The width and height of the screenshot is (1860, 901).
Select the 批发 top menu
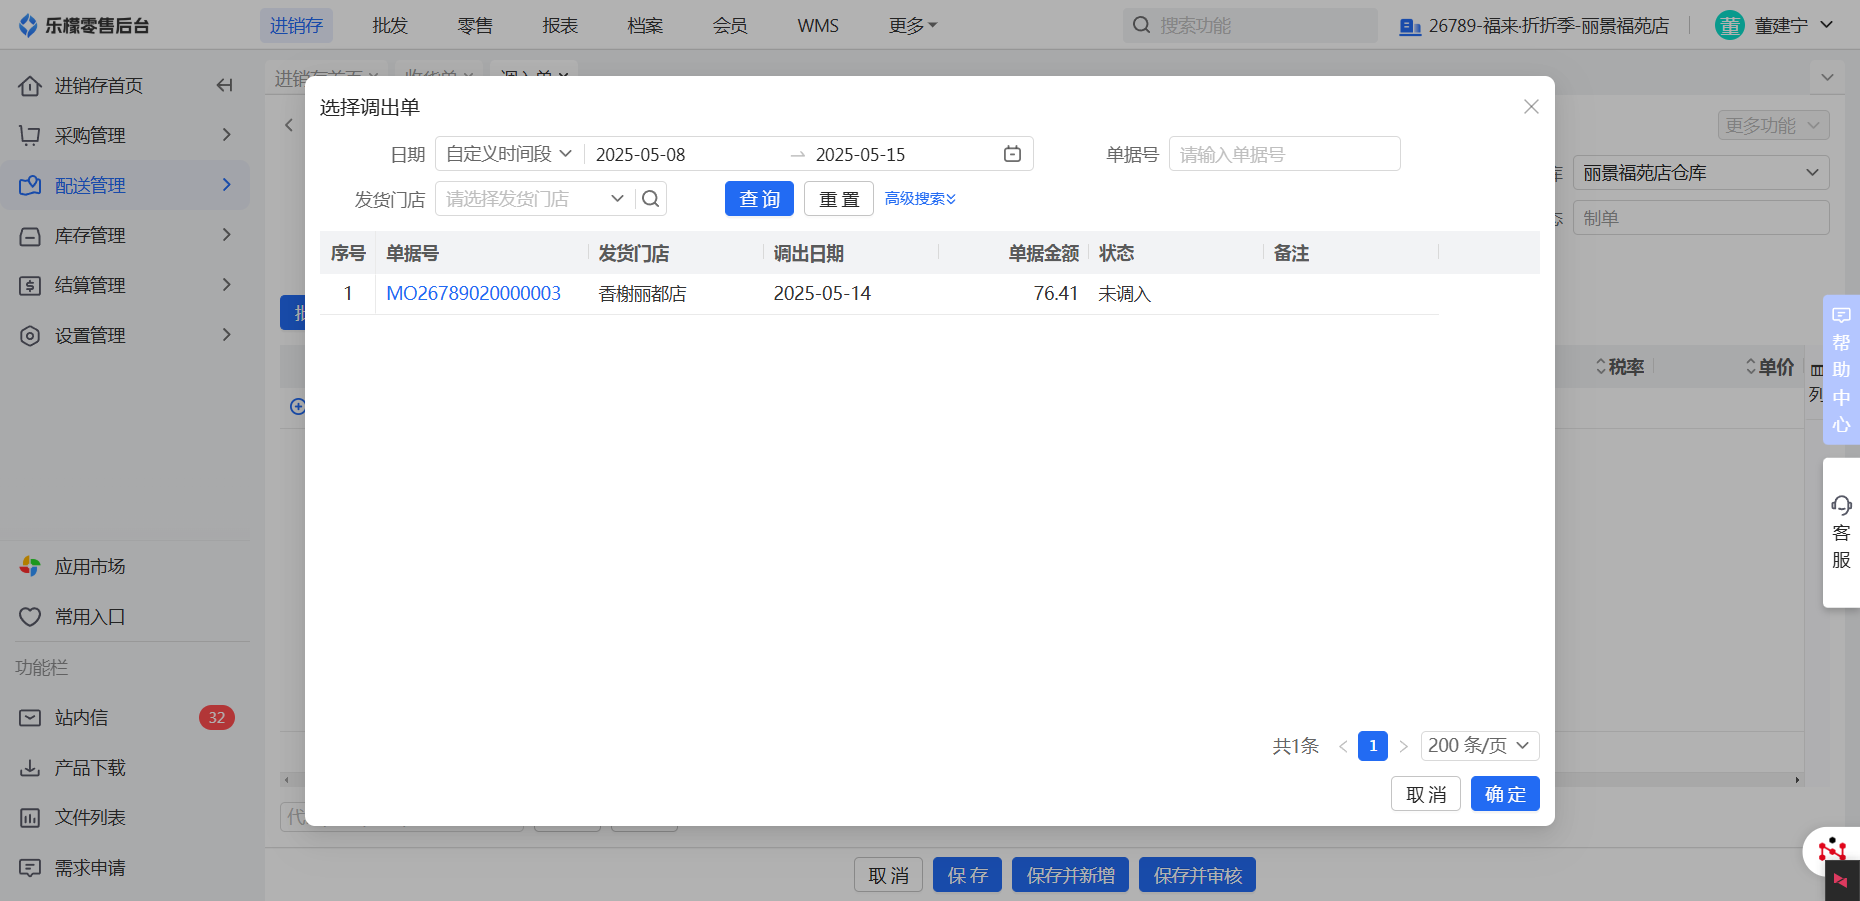(x=390, y=25)
